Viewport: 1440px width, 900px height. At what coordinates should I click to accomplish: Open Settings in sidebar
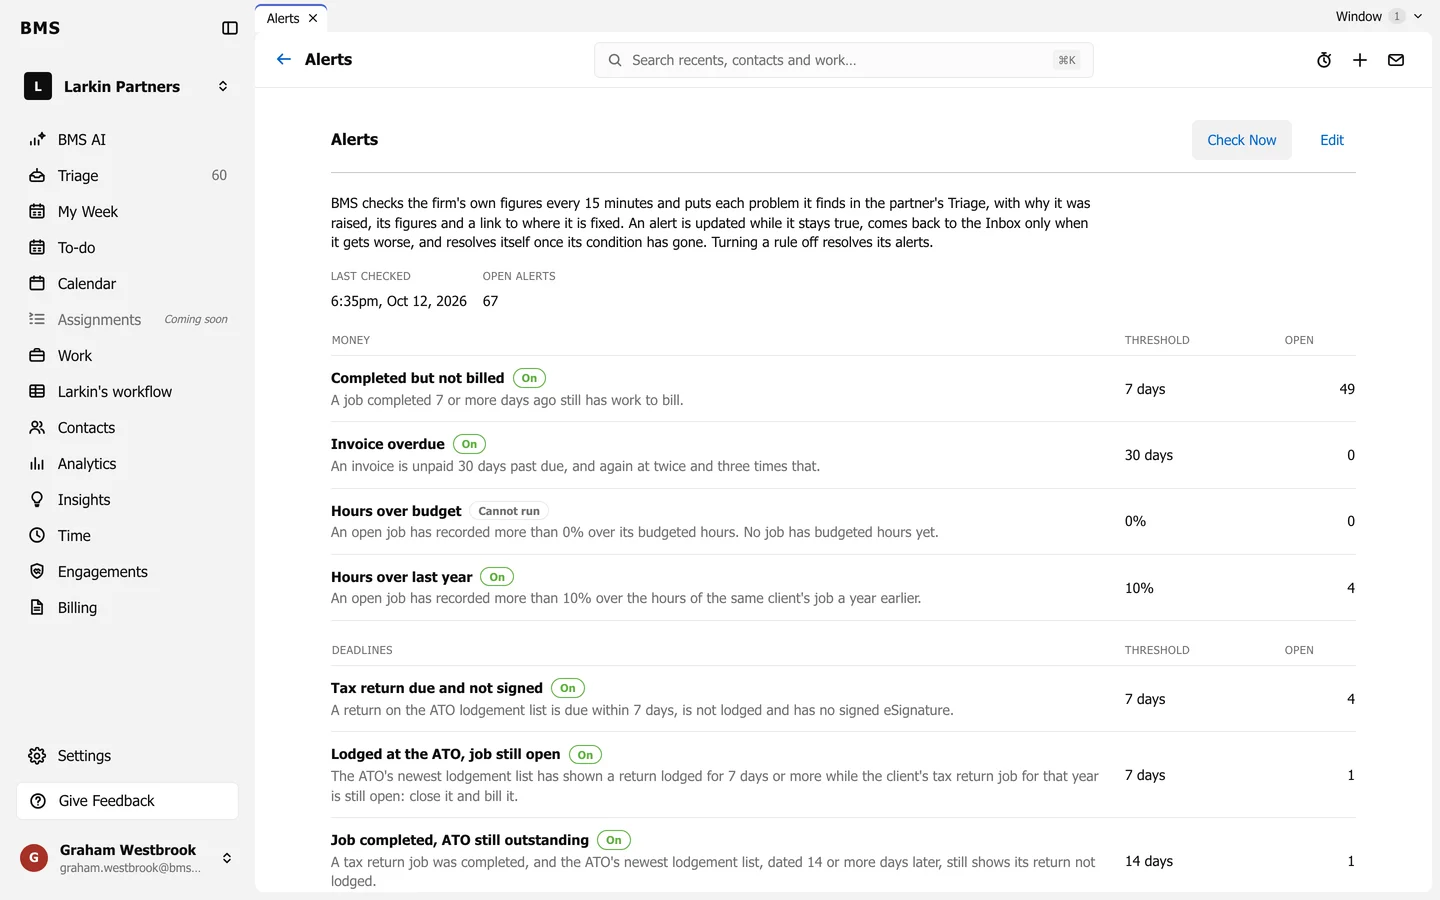[x=128, y=756]
